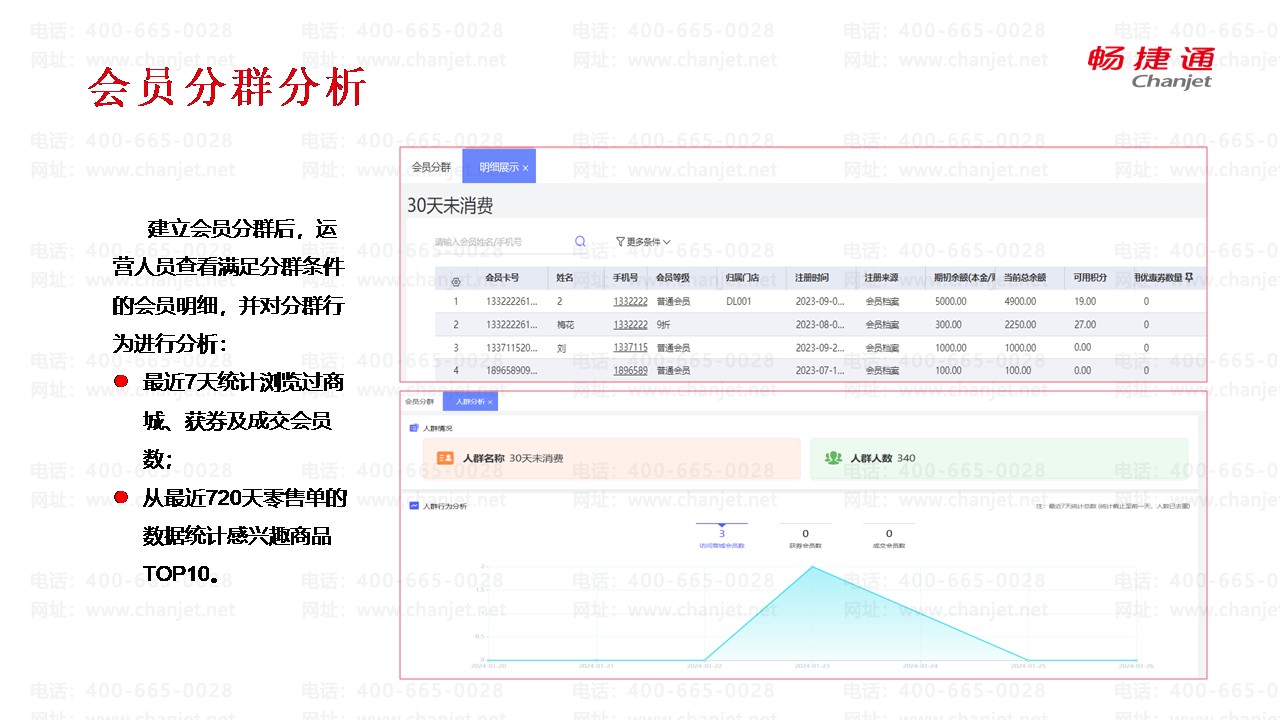Click the Chanjet 畅捷通 logo
This screenshot has height=720, width=1280.
[1151, 67]
